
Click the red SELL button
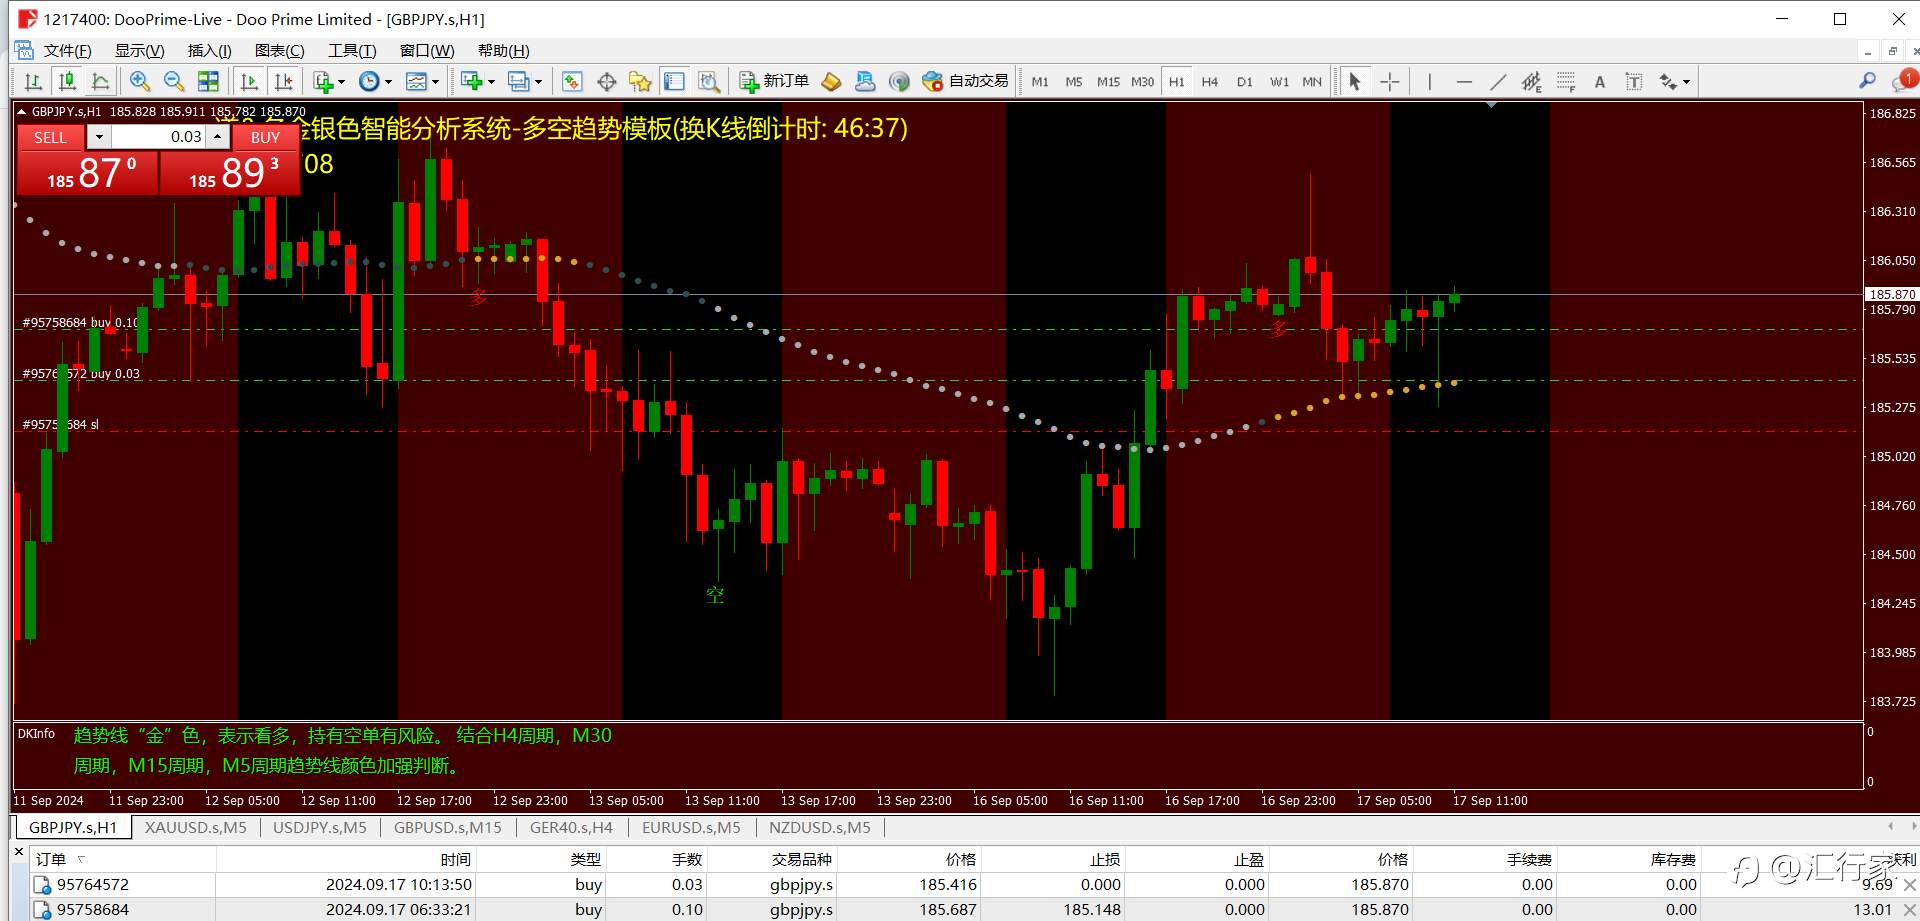(50, 137)
